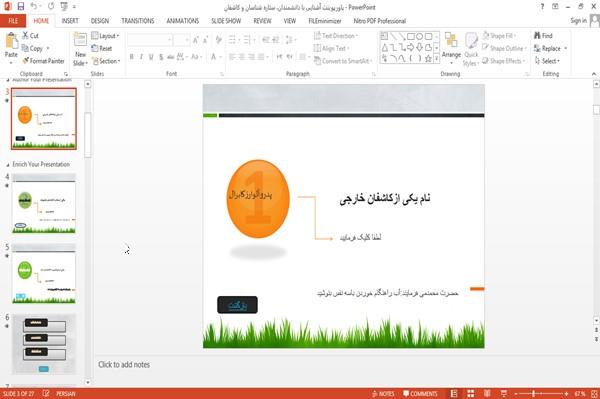Switch to the REVIEW tab

pyautogui.click(x=262, y=21)
